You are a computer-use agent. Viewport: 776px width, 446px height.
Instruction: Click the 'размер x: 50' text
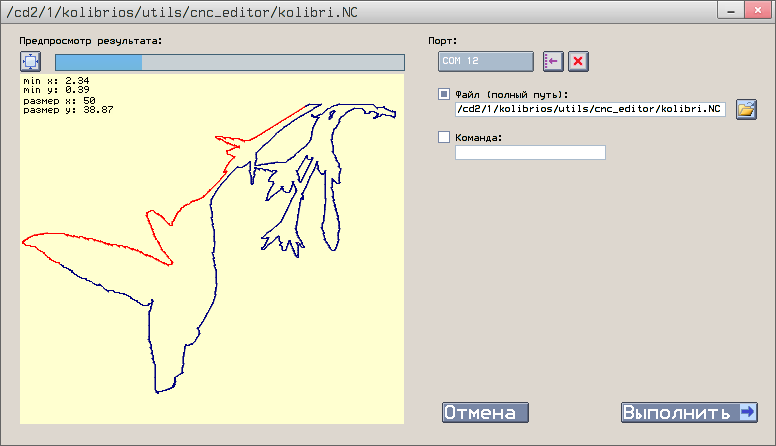(x=59, y=100)
